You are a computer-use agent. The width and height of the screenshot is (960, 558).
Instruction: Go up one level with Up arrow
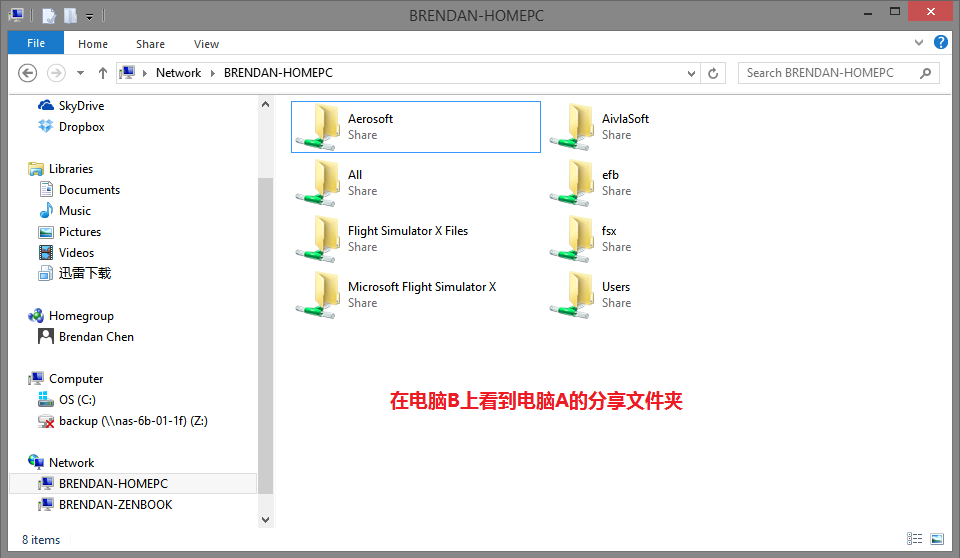click(103, 73)
